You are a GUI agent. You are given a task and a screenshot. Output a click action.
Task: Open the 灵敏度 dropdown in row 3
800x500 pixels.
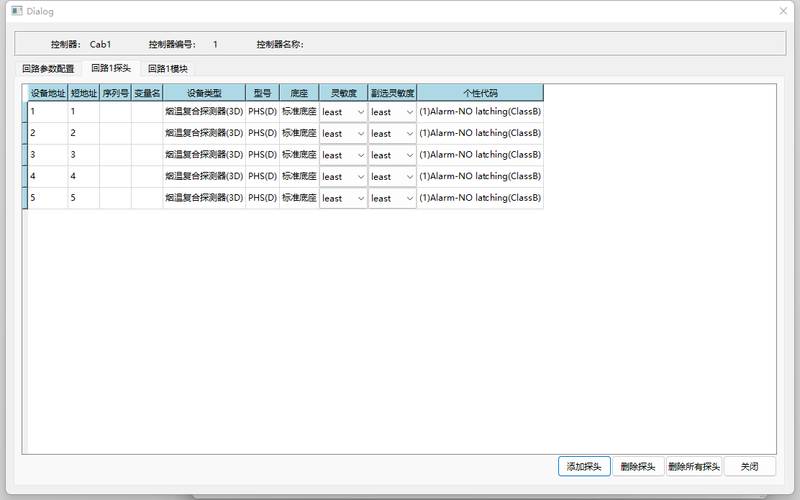[343, 155]
